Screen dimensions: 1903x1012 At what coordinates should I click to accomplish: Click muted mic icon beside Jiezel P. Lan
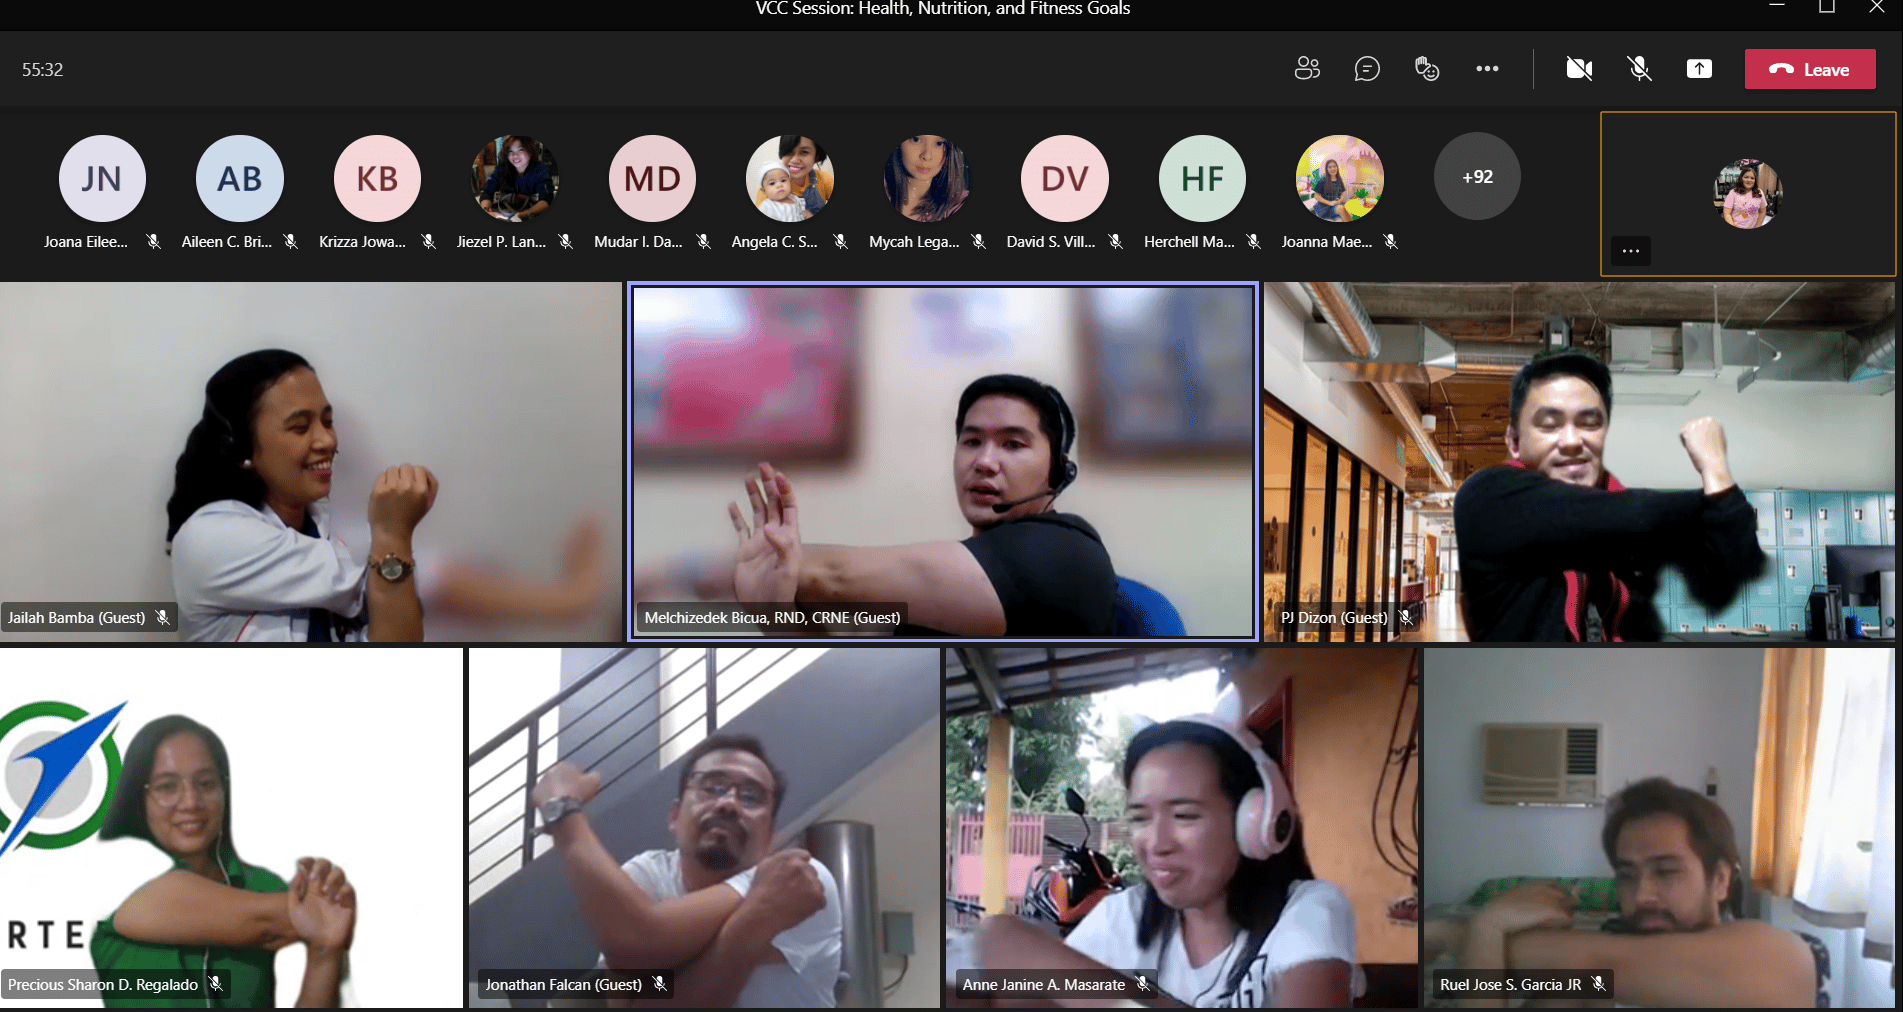point(566,241)
